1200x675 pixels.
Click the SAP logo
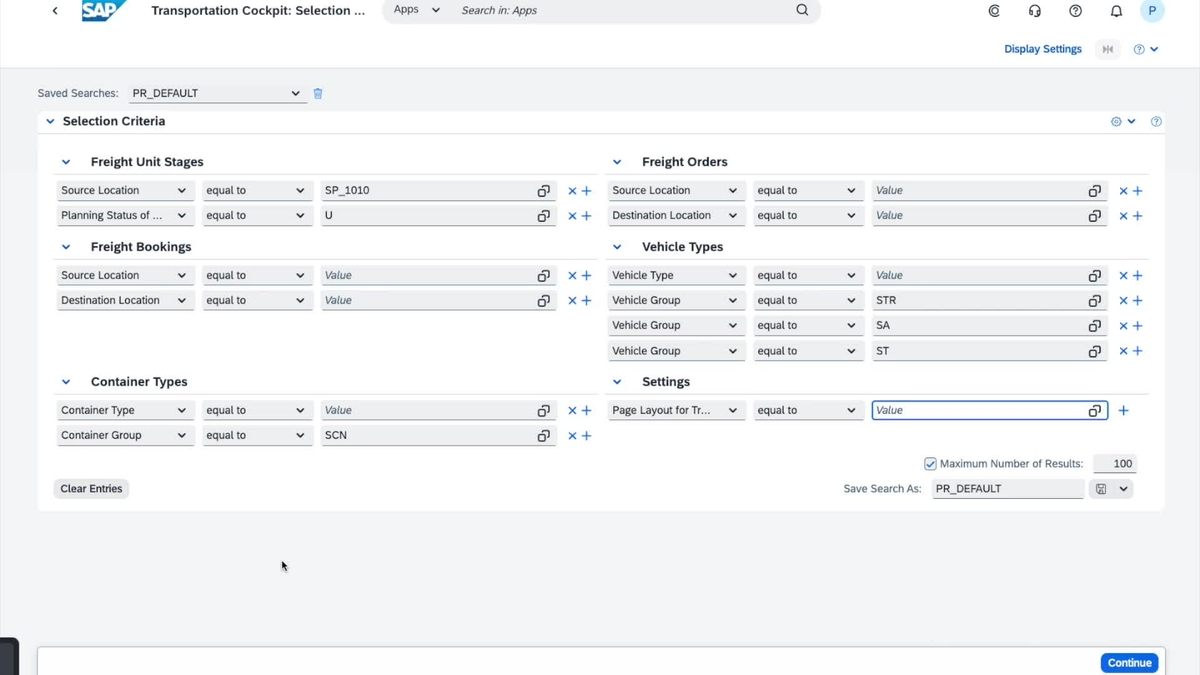(103, 11)
